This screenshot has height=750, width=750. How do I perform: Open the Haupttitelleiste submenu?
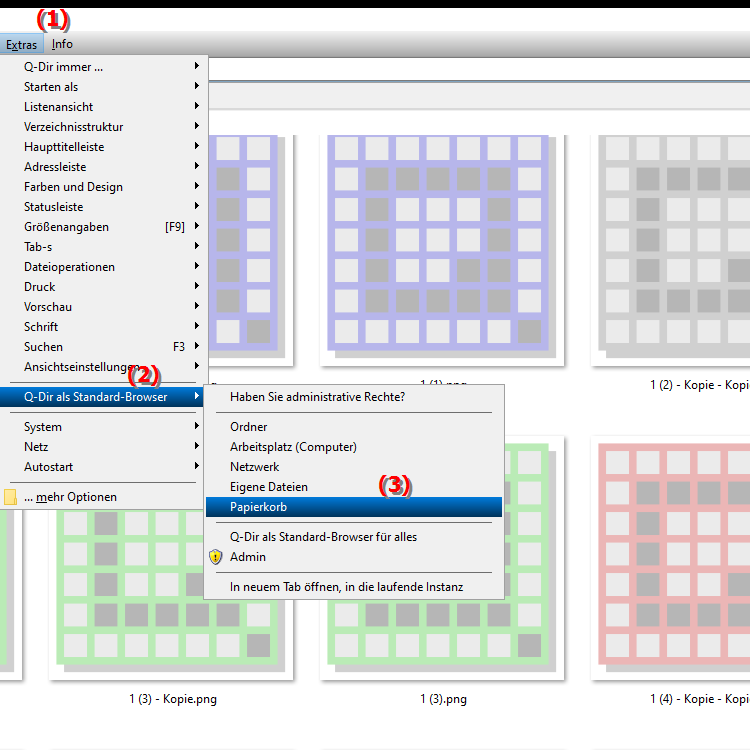pos(104,147)
